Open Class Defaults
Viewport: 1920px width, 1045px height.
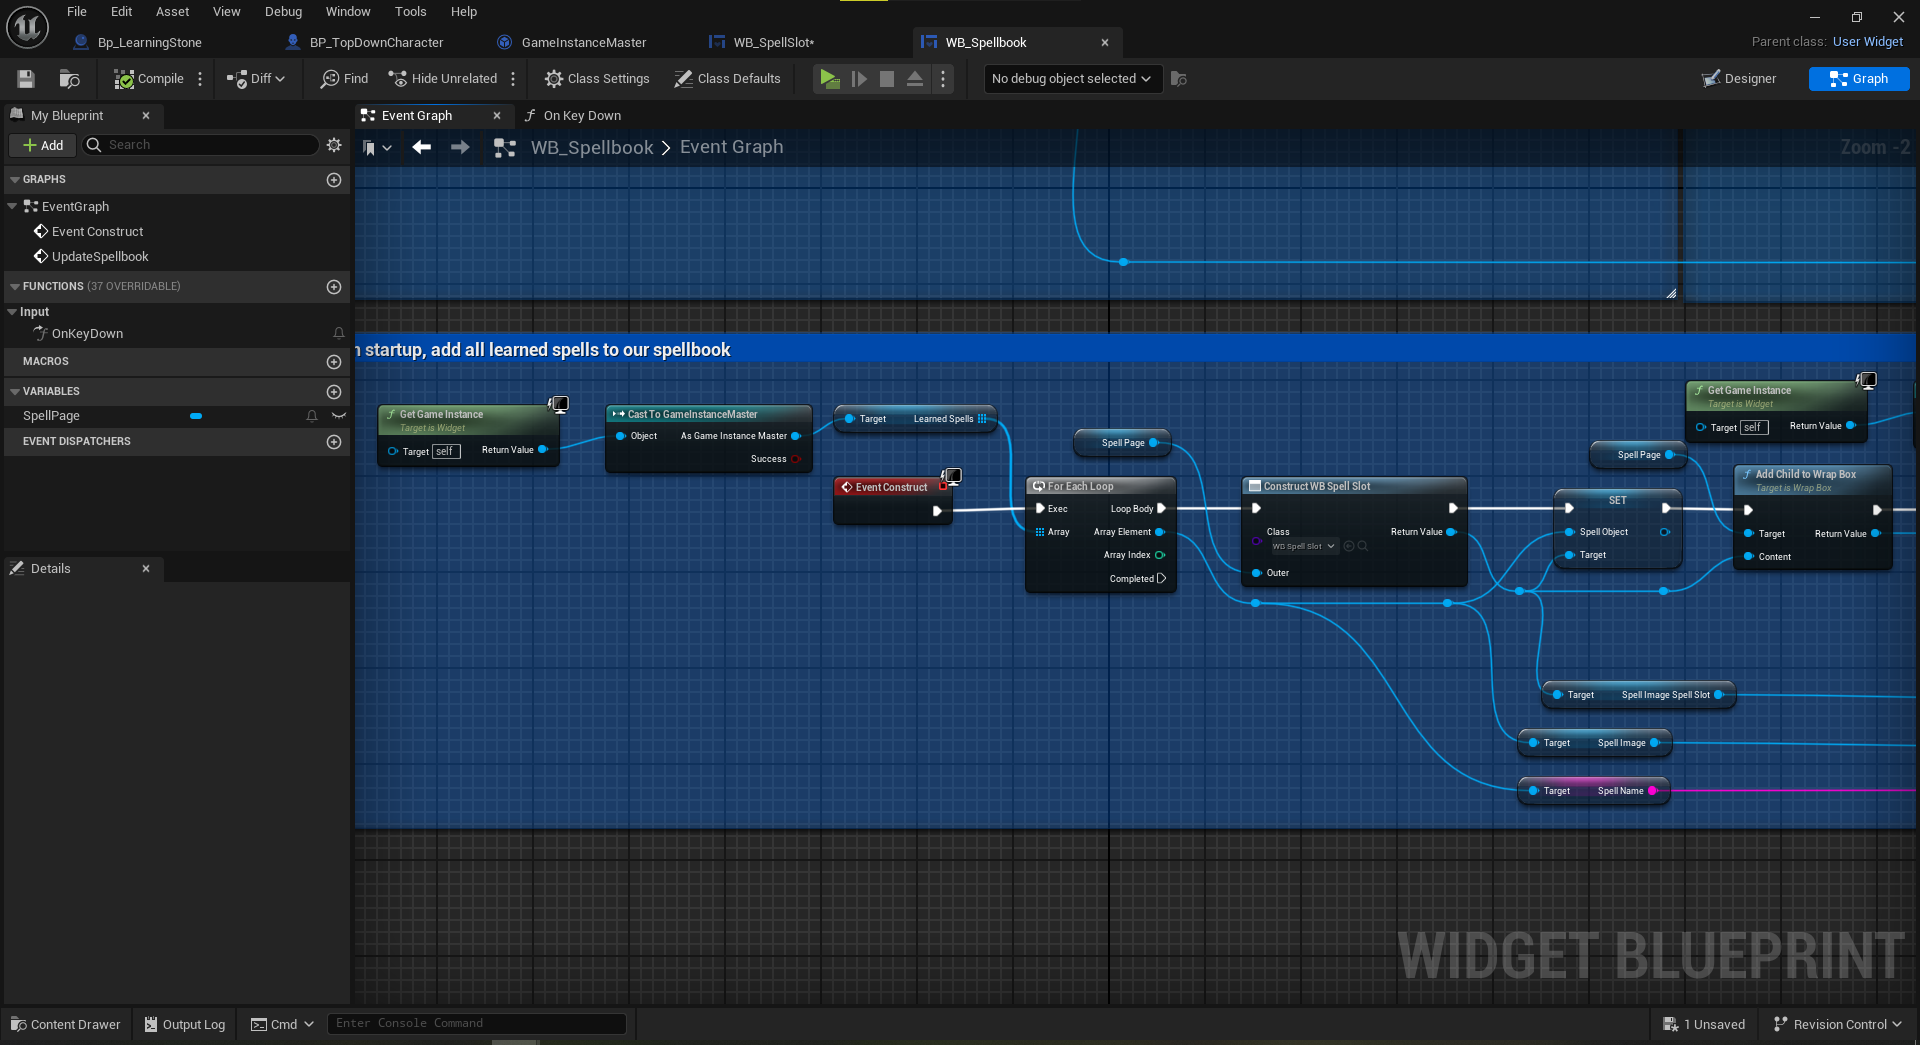pos(727,79)
